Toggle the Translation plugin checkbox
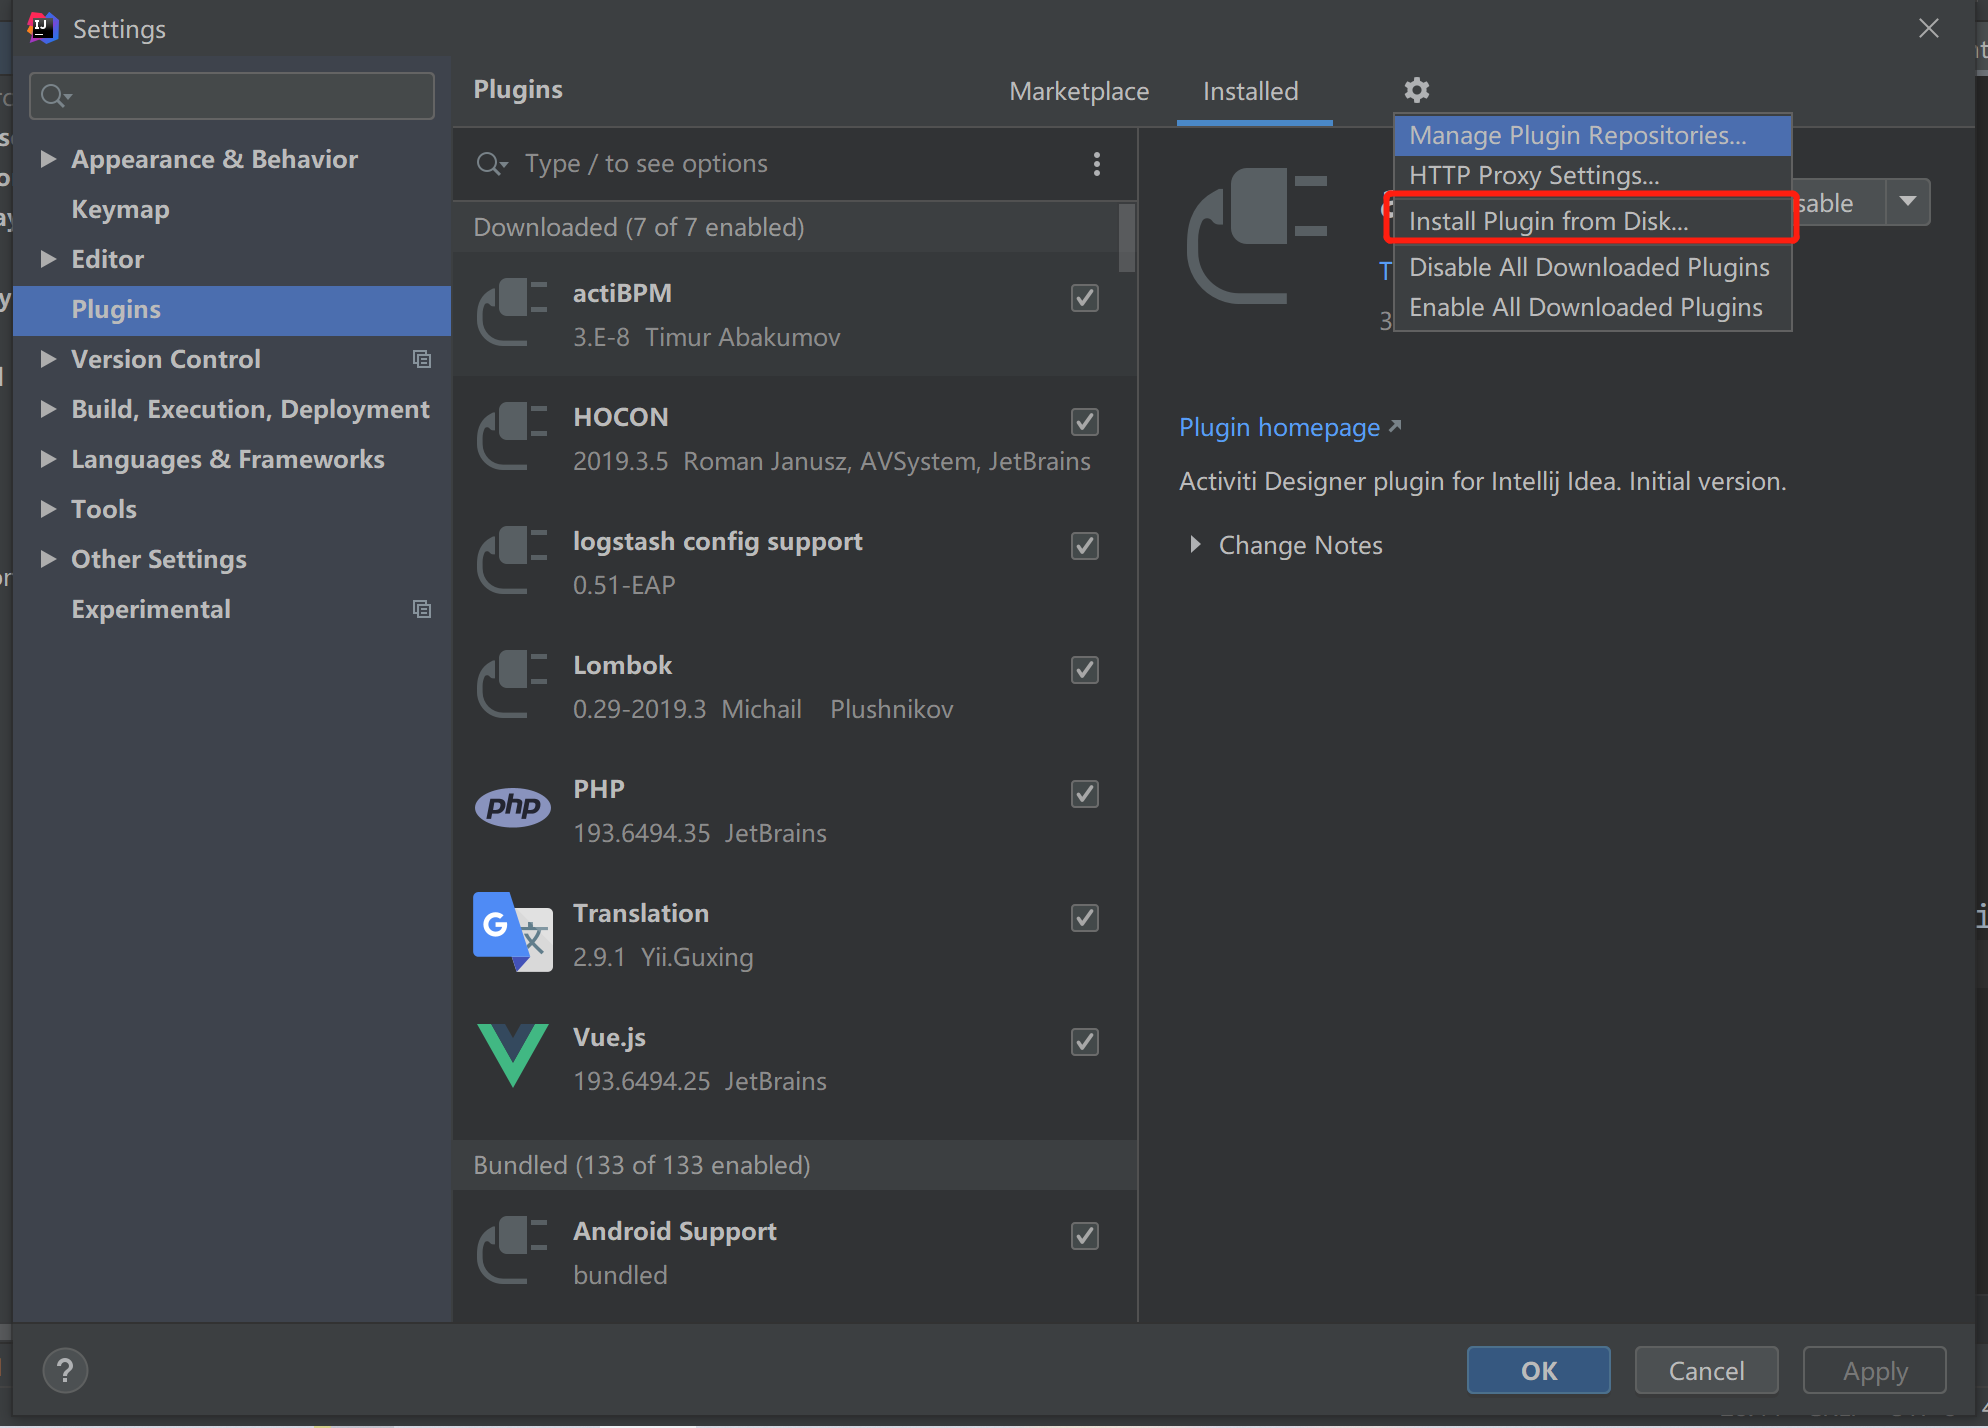The height and width of the screenshot is (1428, 1988). 1085,917
